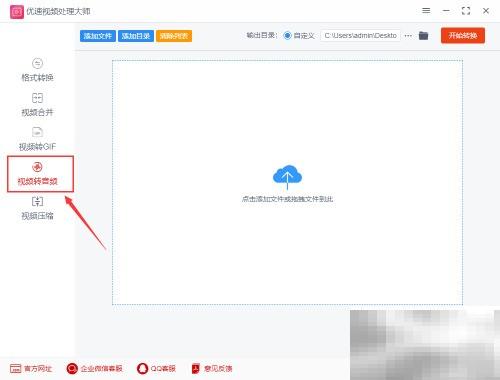Image resolution: width=500 pixels, height=380 pixels.
Task: Click the 视频转GIF sidebar label
Action: coord(37,147)
